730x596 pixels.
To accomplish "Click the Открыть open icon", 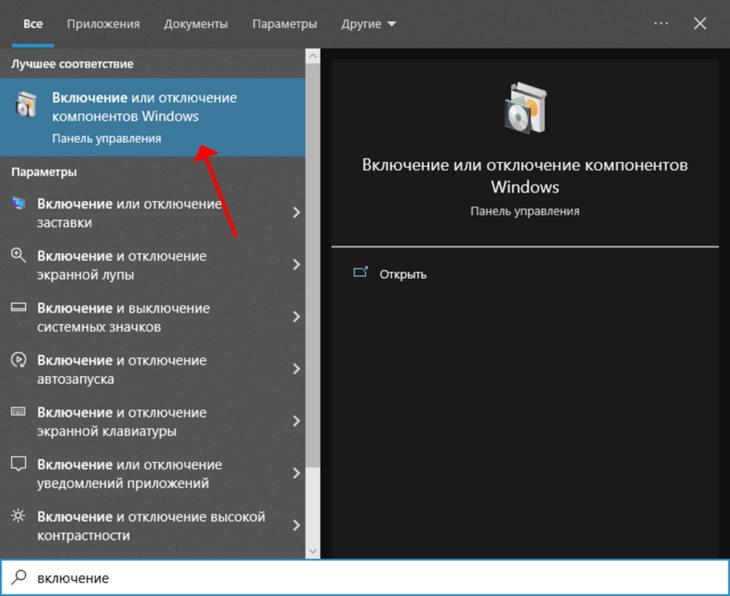I will pos(361,272).
